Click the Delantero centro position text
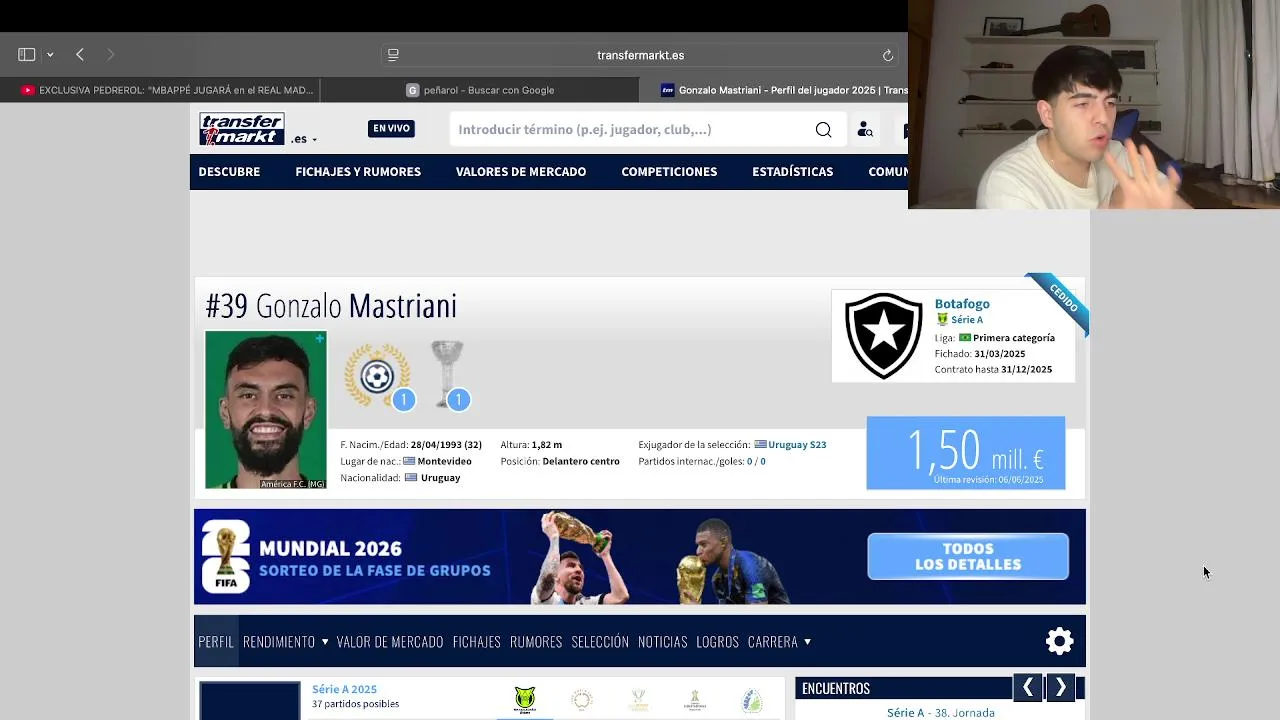Viewport: 1280px width, 720px height. [581, 462]
